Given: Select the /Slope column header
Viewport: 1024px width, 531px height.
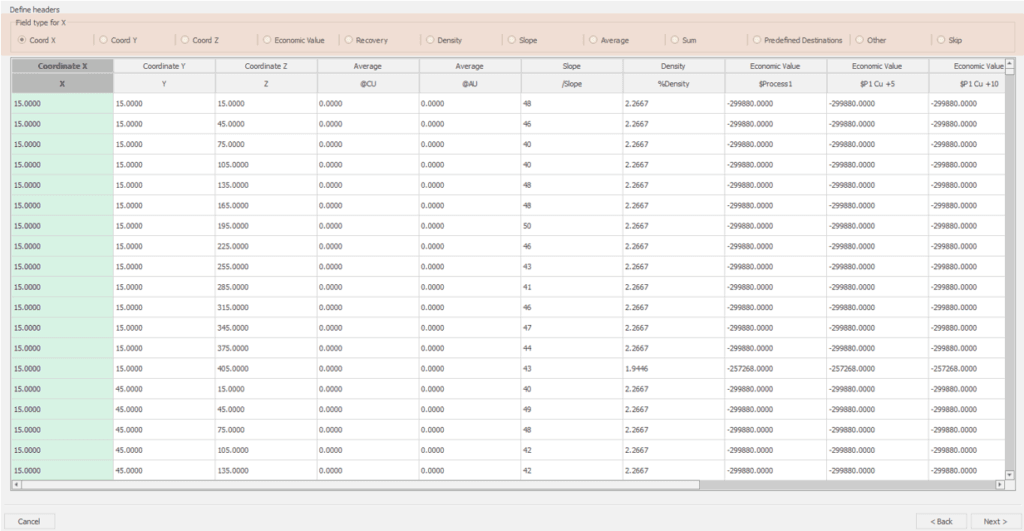Looking at the screenshot, I should coord(571,84).
